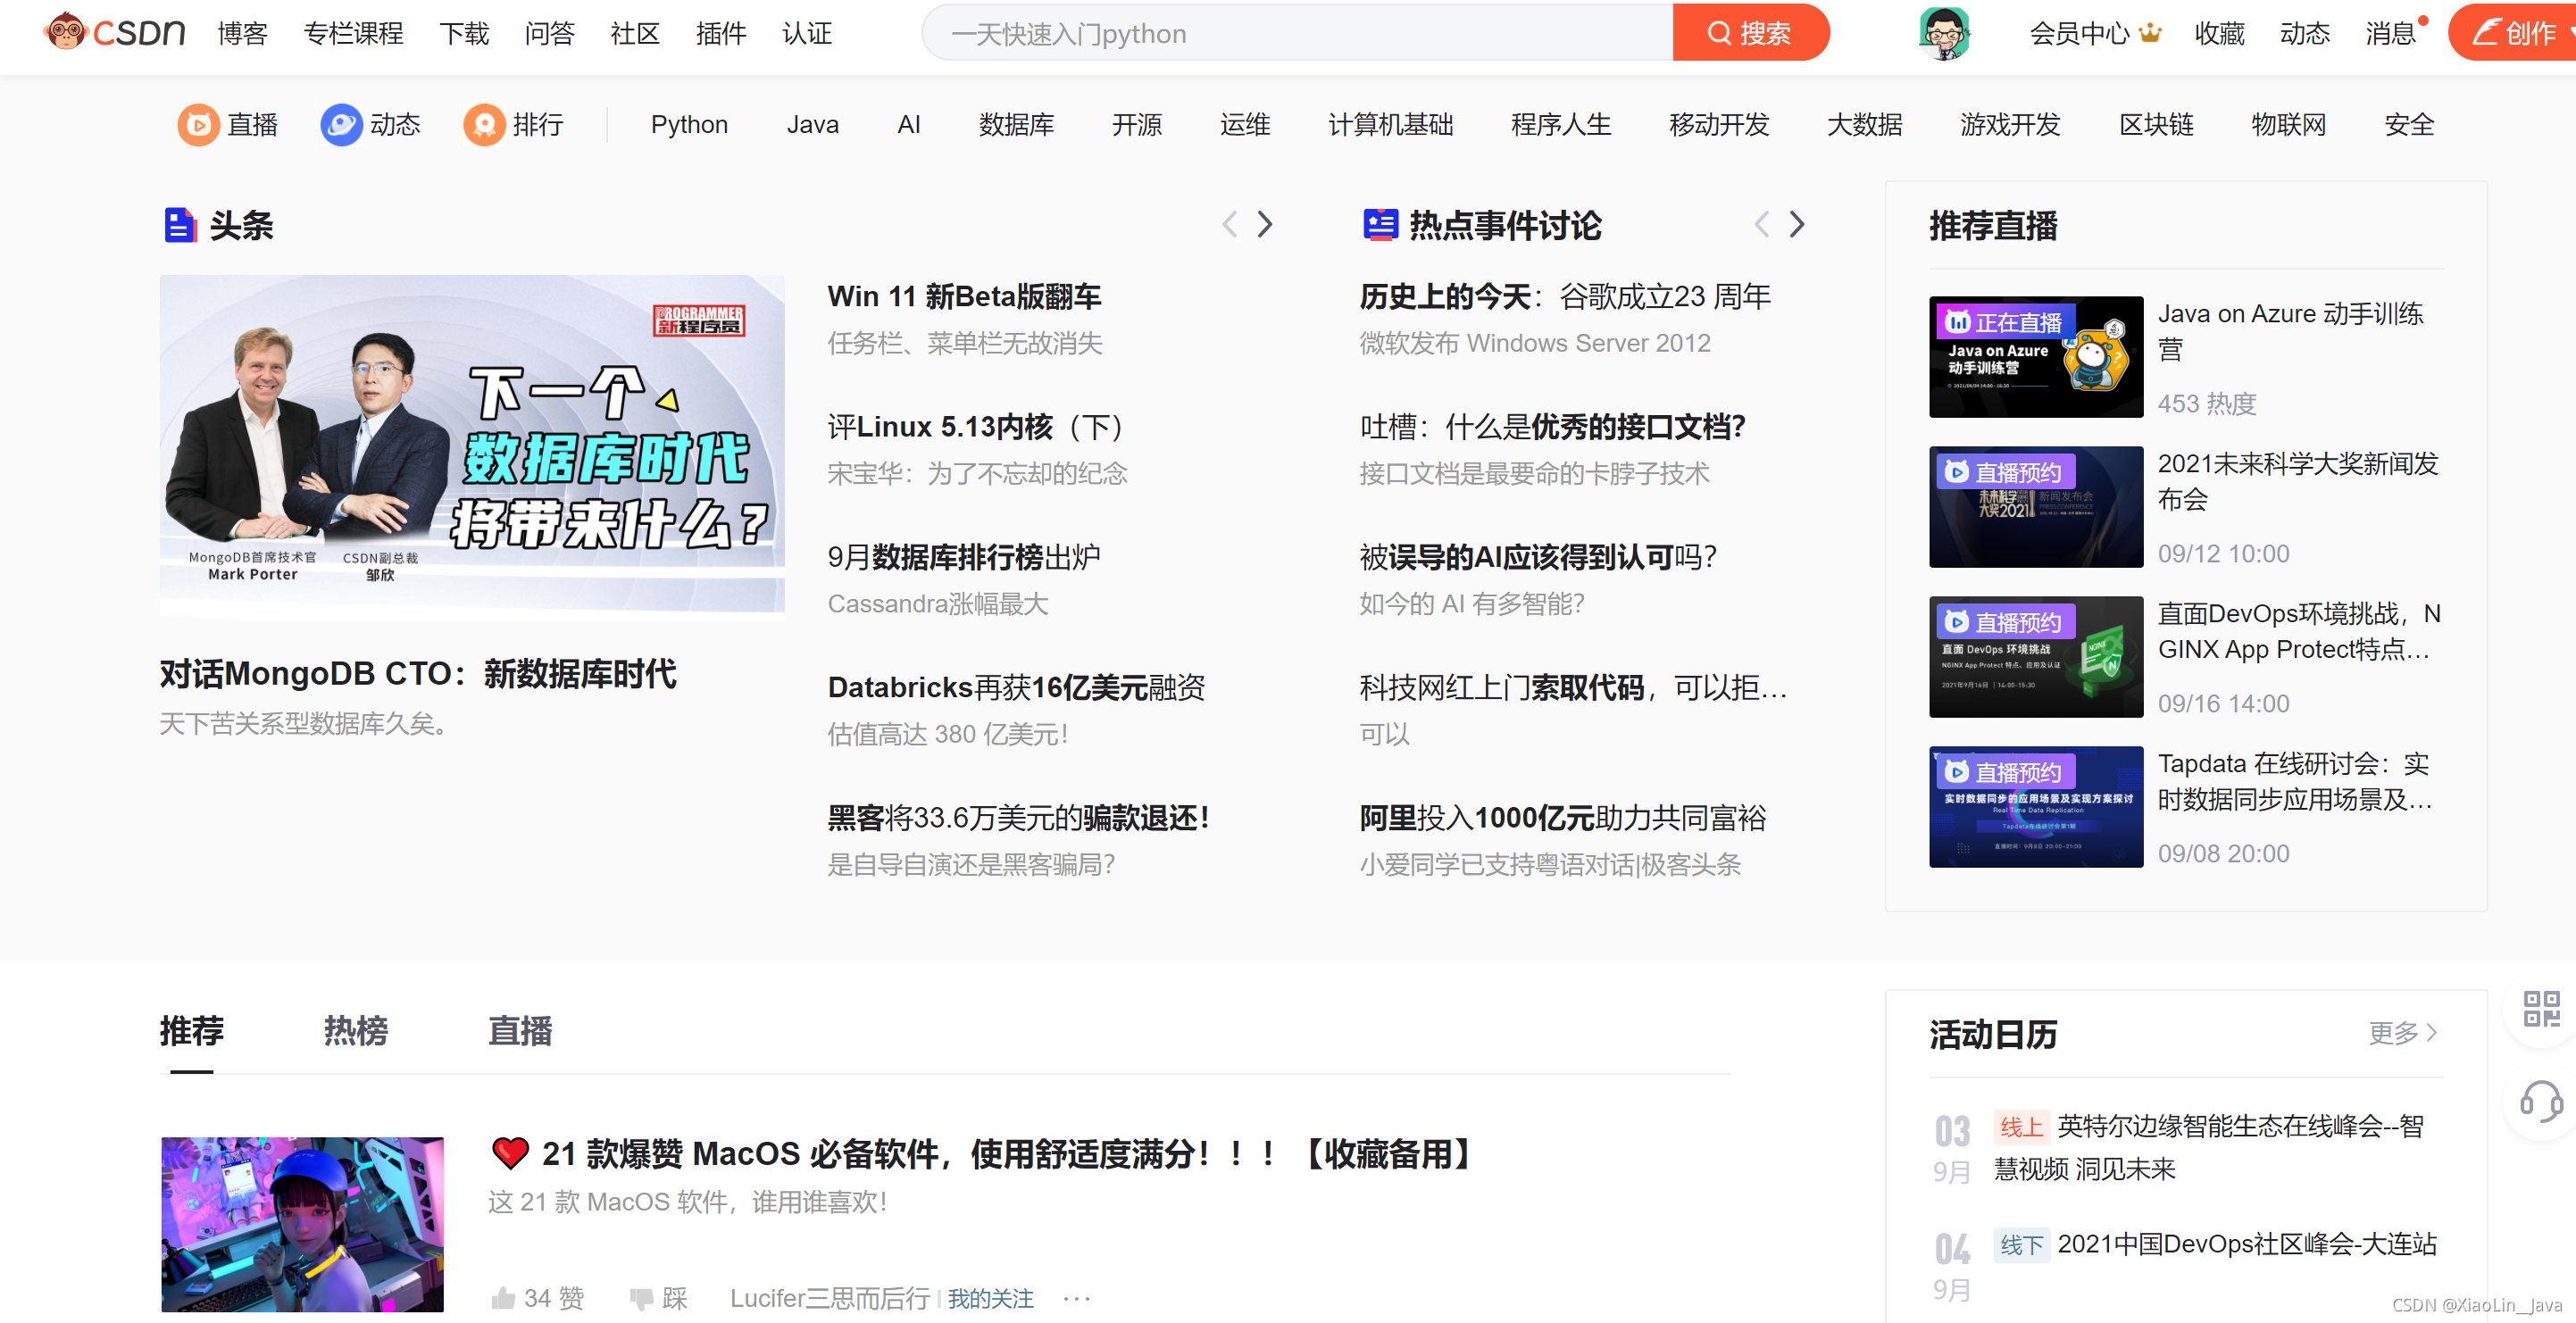The height and width of the screenshot is (1323, 2576).
Task: Open the CSDN logo home link
Action: (114, 33)
